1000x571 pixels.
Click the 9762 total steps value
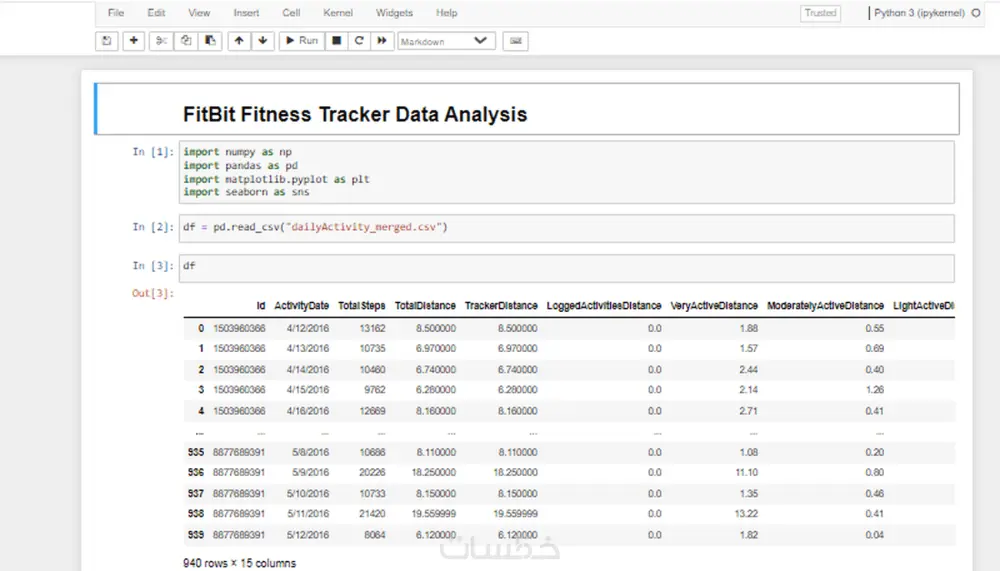[x=375, y=390]
